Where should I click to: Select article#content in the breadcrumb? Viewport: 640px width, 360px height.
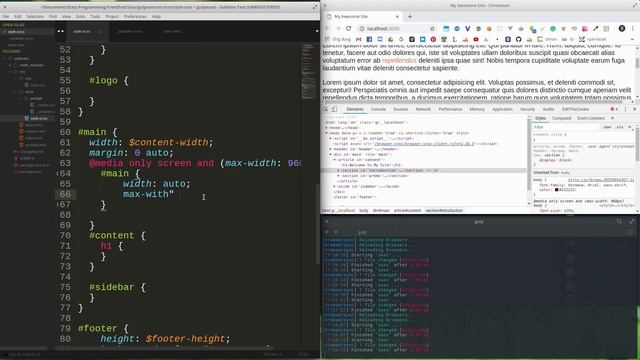407,211
